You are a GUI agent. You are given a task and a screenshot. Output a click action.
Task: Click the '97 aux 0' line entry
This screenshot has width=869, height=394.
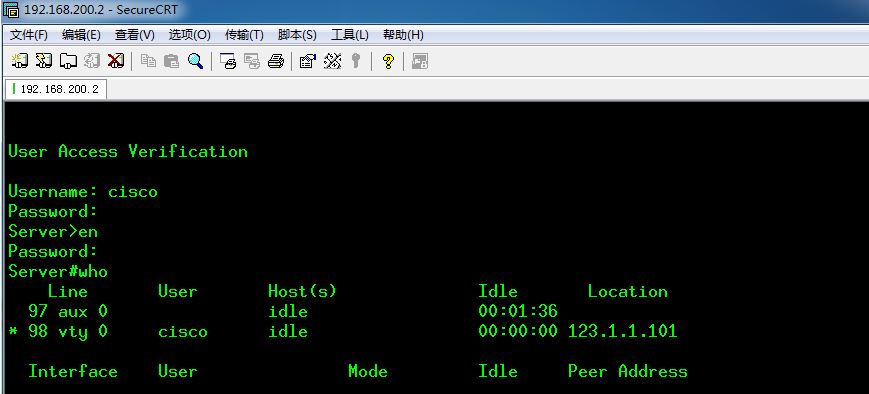click(x=68, y=311)
